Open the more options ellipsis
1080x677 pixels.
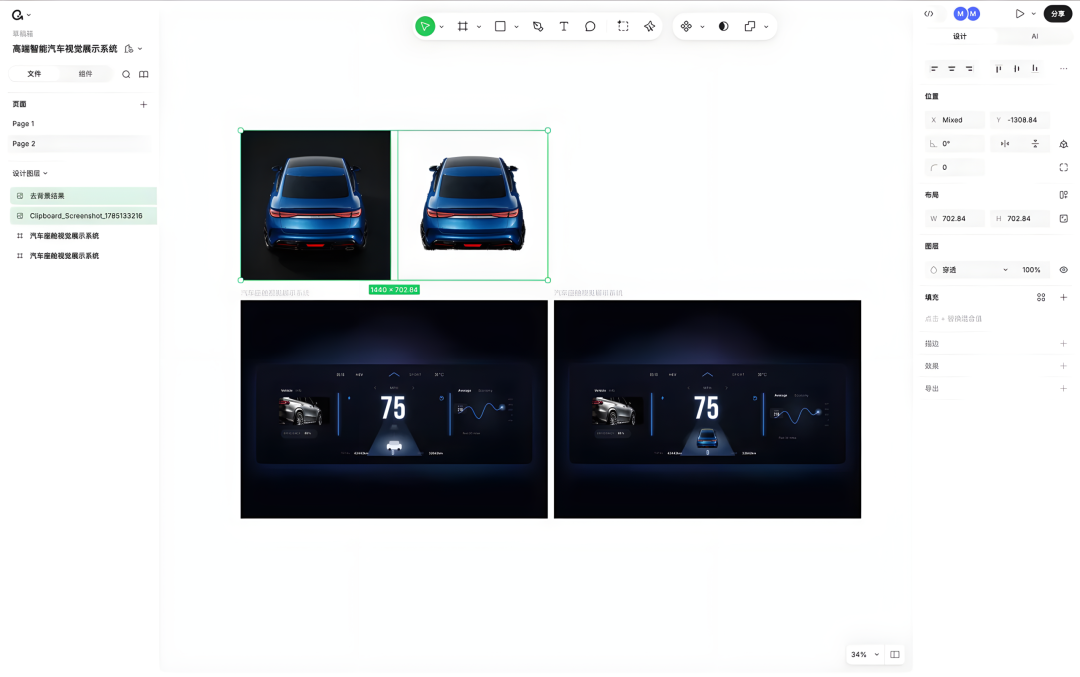(x=1063, y=68)
